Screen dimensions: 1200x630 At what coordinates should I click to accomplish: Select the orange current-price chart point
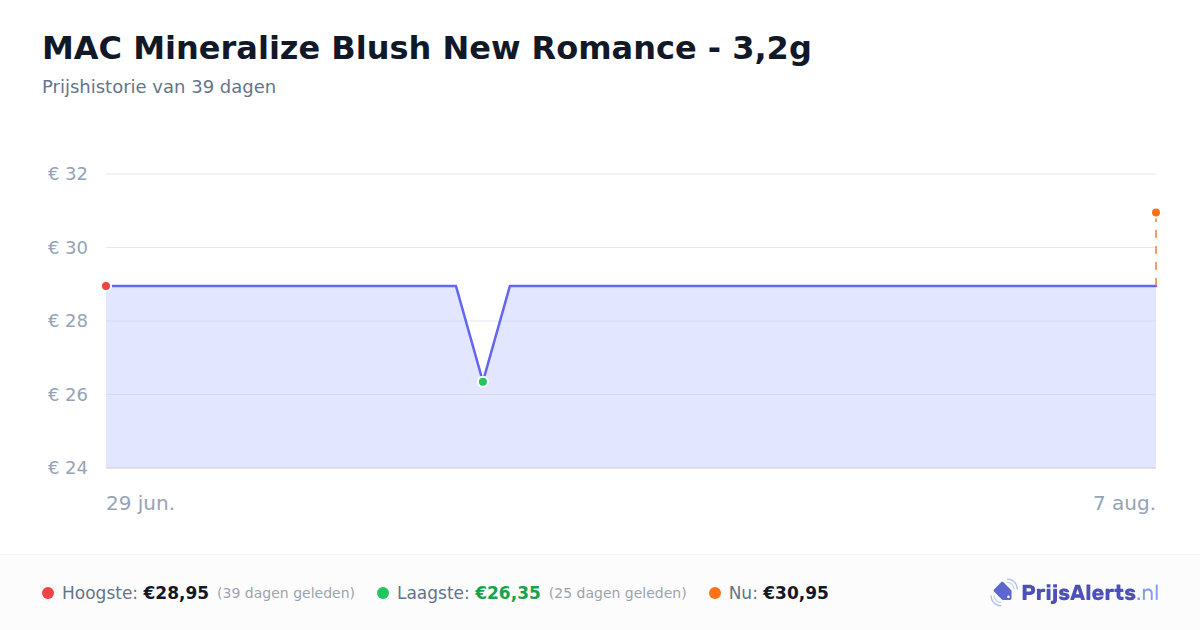coord(1156,212)
